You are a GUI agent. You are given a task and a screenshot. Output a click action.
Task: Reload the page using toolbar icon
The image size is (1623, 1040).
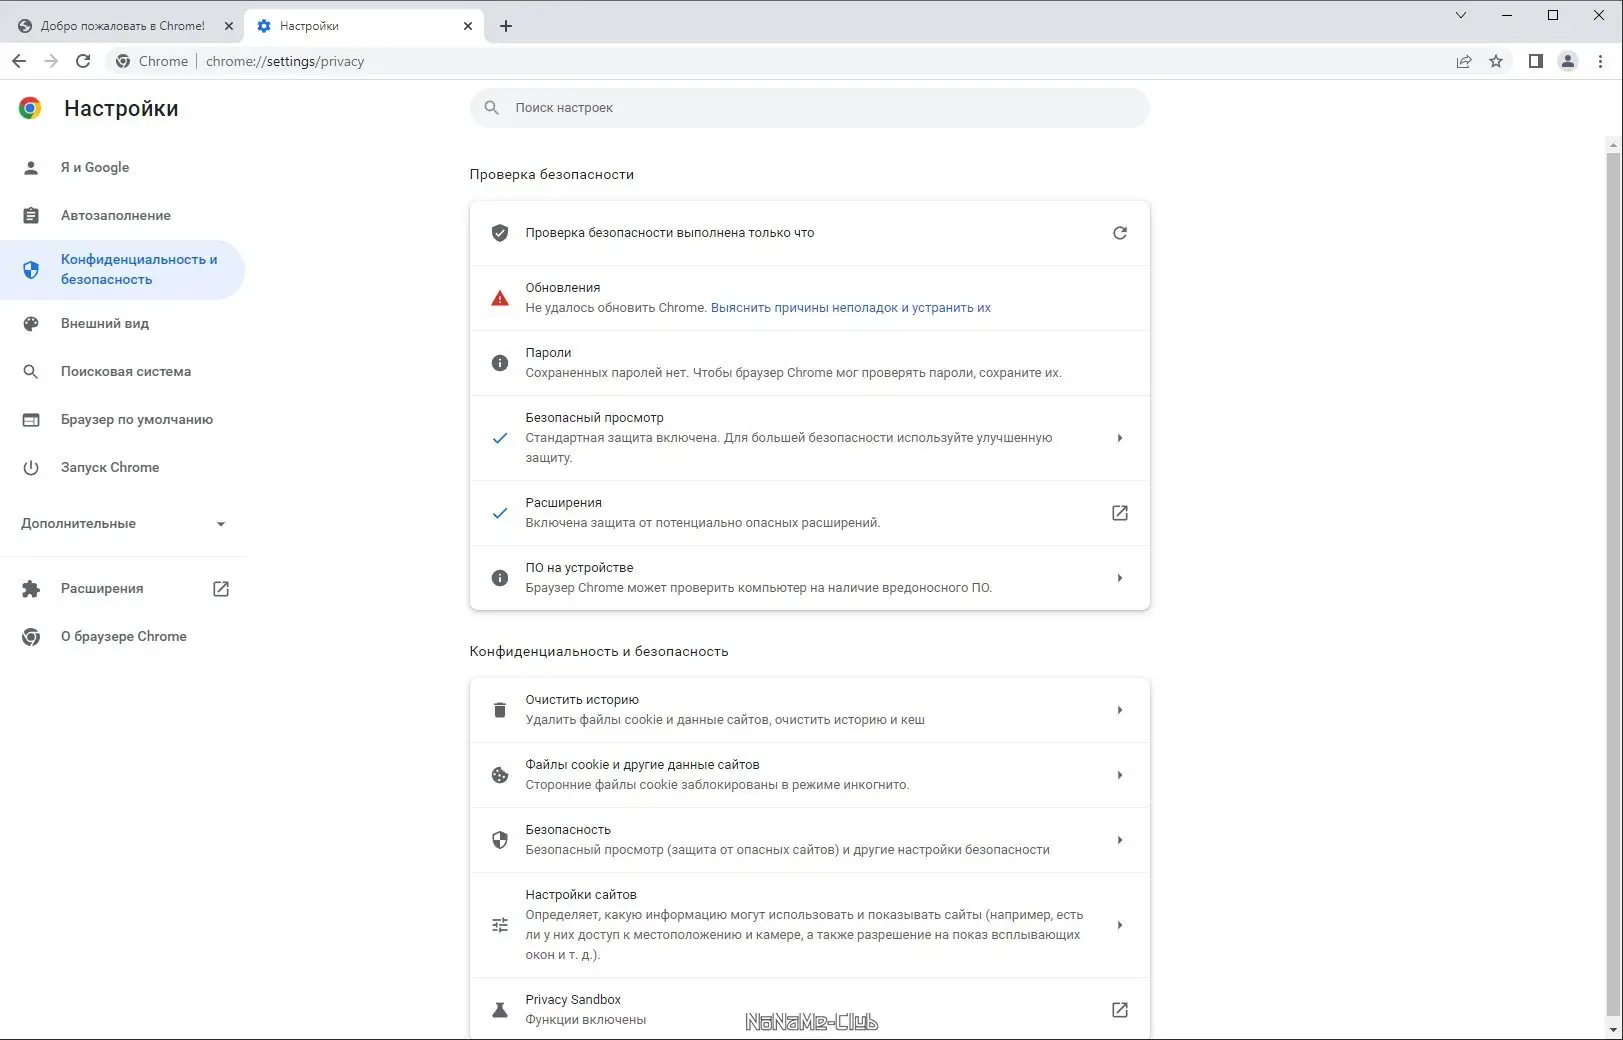83,61
